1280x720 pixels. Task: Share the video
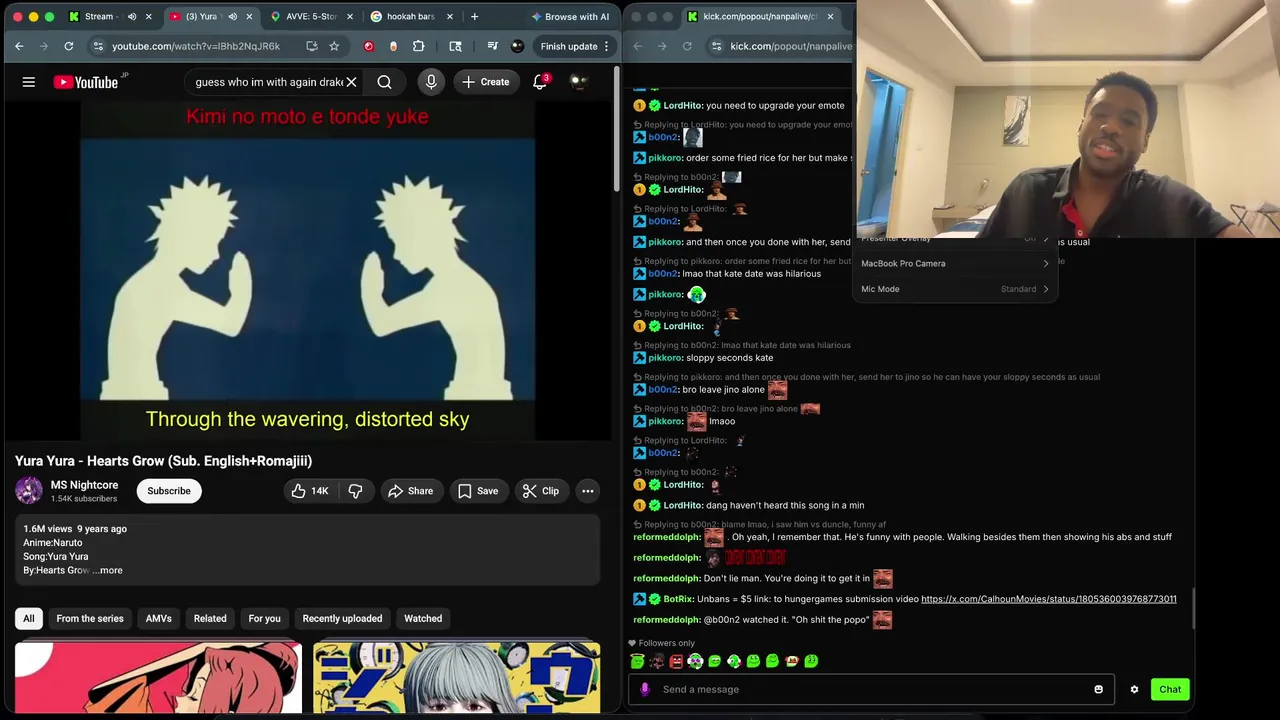[410, 491]
